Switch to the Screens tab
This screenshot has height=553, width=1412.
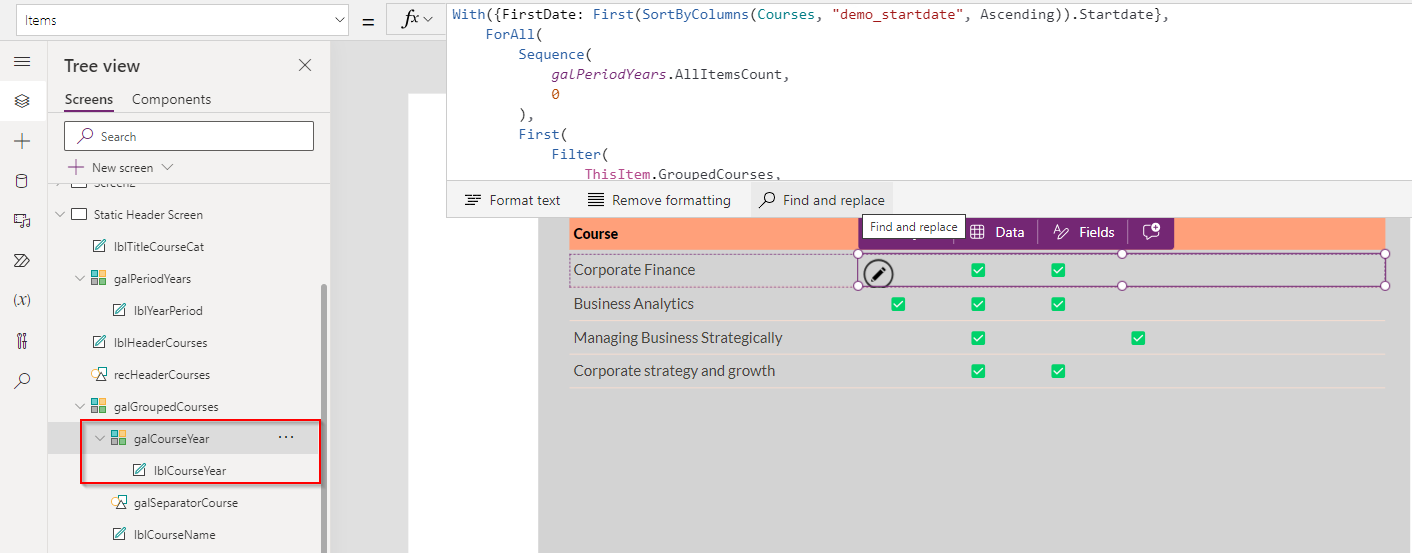click(89, 99)
